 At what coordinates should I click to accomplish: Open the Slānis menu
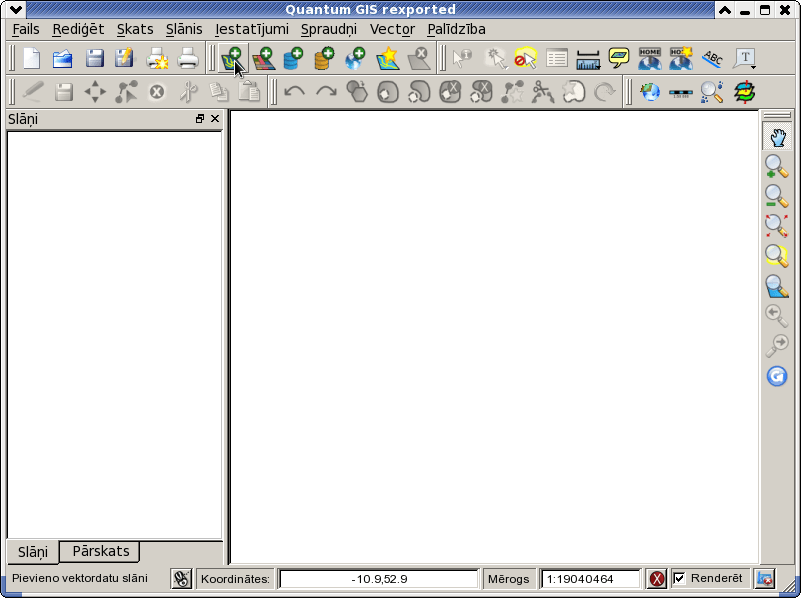184,30
